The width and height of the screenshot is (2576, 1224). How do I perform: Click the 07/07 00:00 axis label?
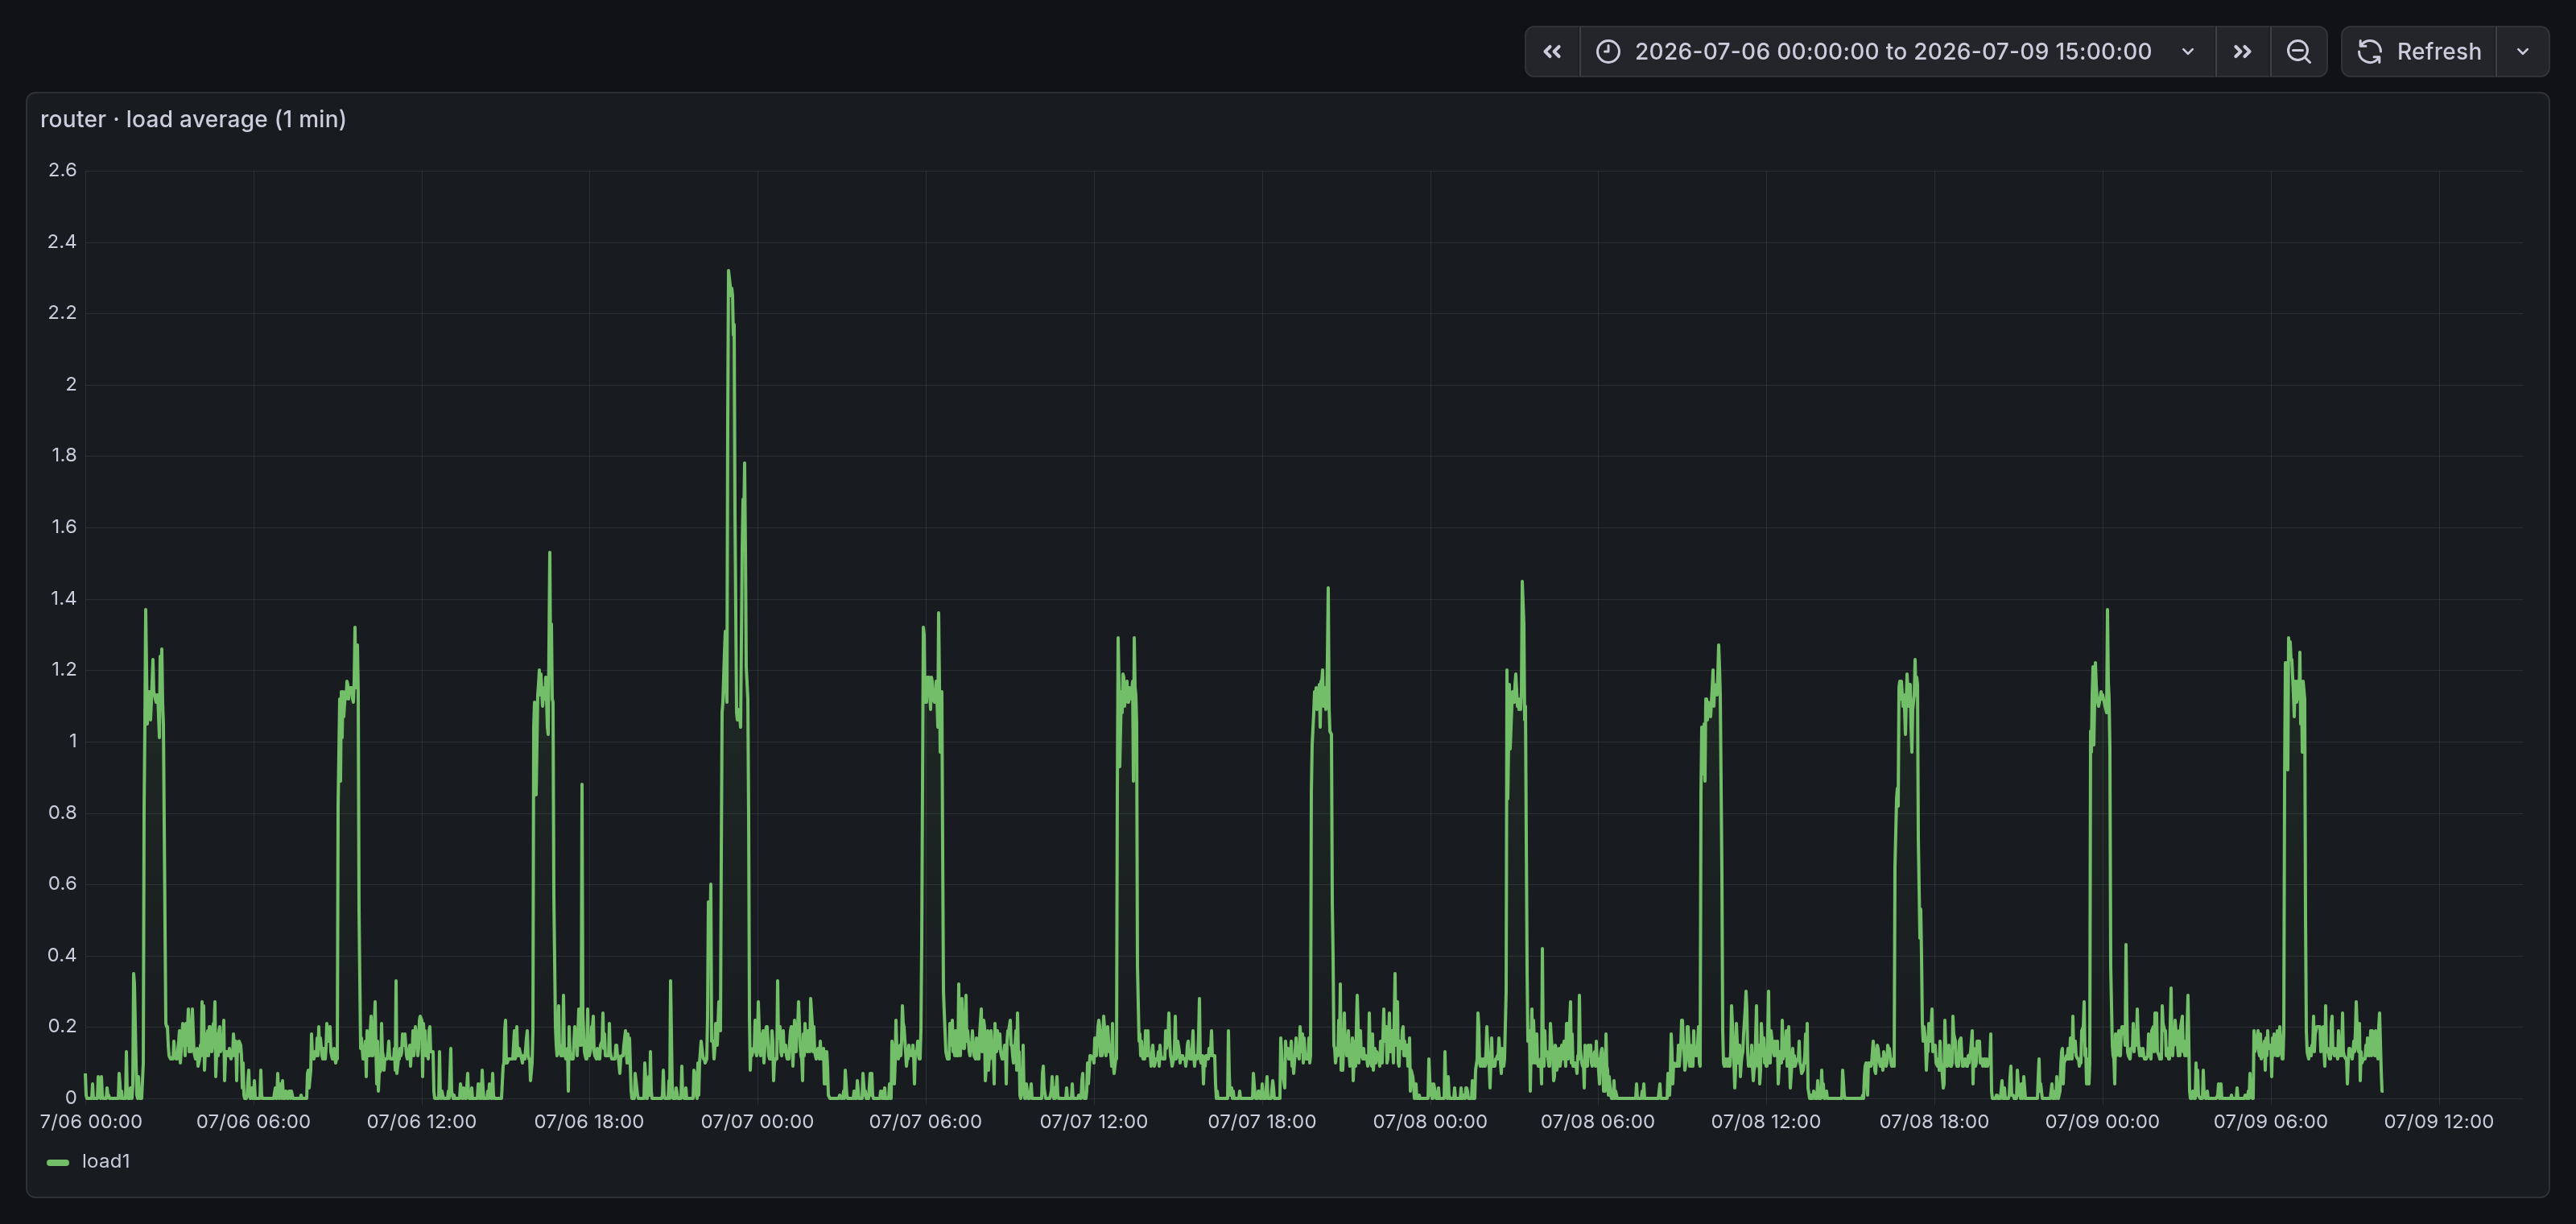tap(757, 1122)
